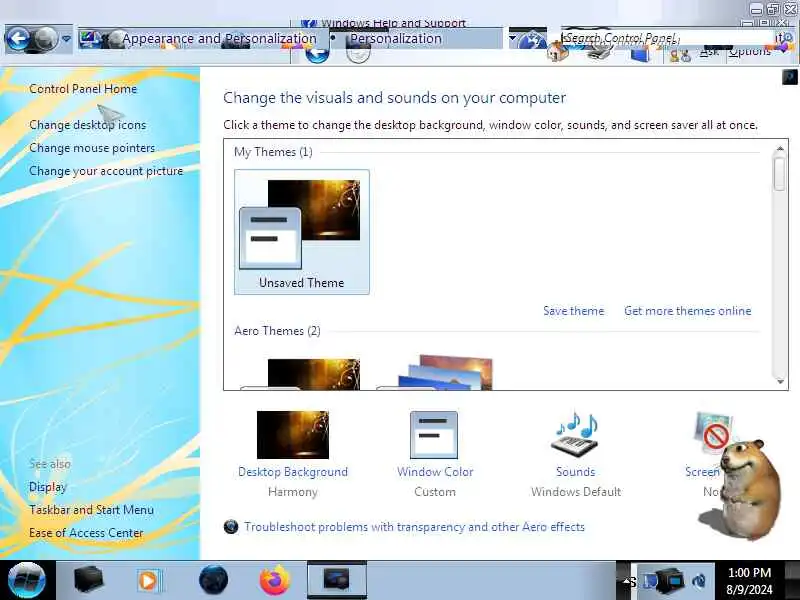Click Help and Support Home house icon
Viewport: 800px width, 600px height.
tap(558, 53)
